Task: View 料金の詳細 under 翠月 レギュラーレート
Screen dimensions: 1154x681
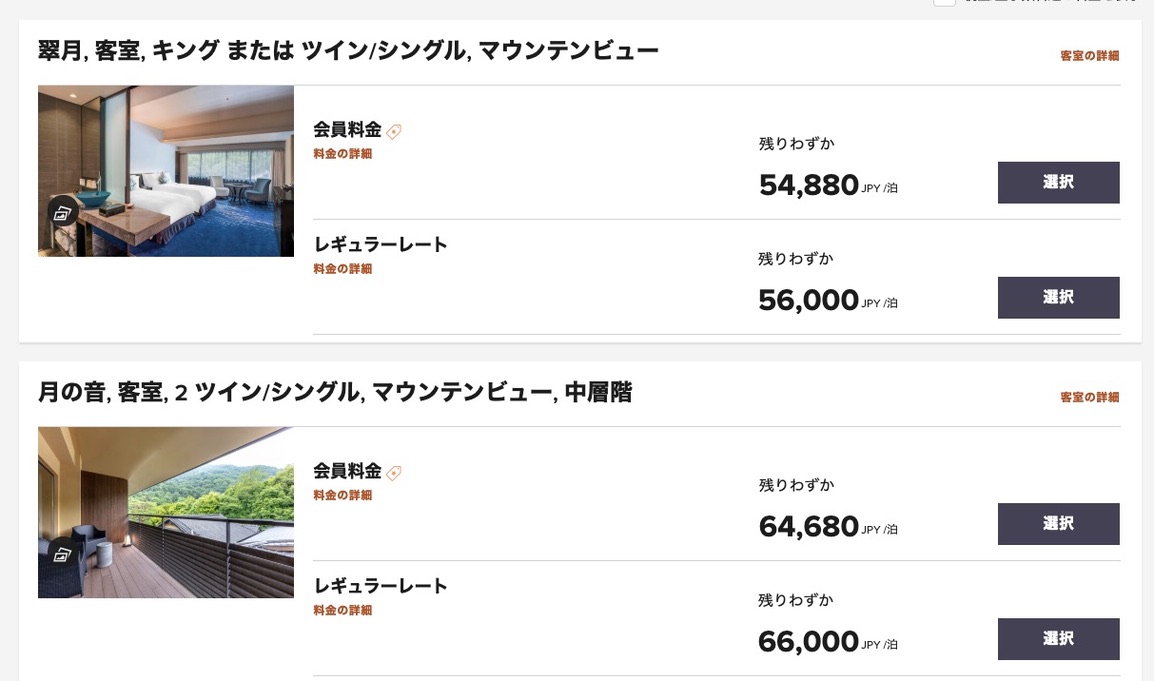Action: click(342, 269)
